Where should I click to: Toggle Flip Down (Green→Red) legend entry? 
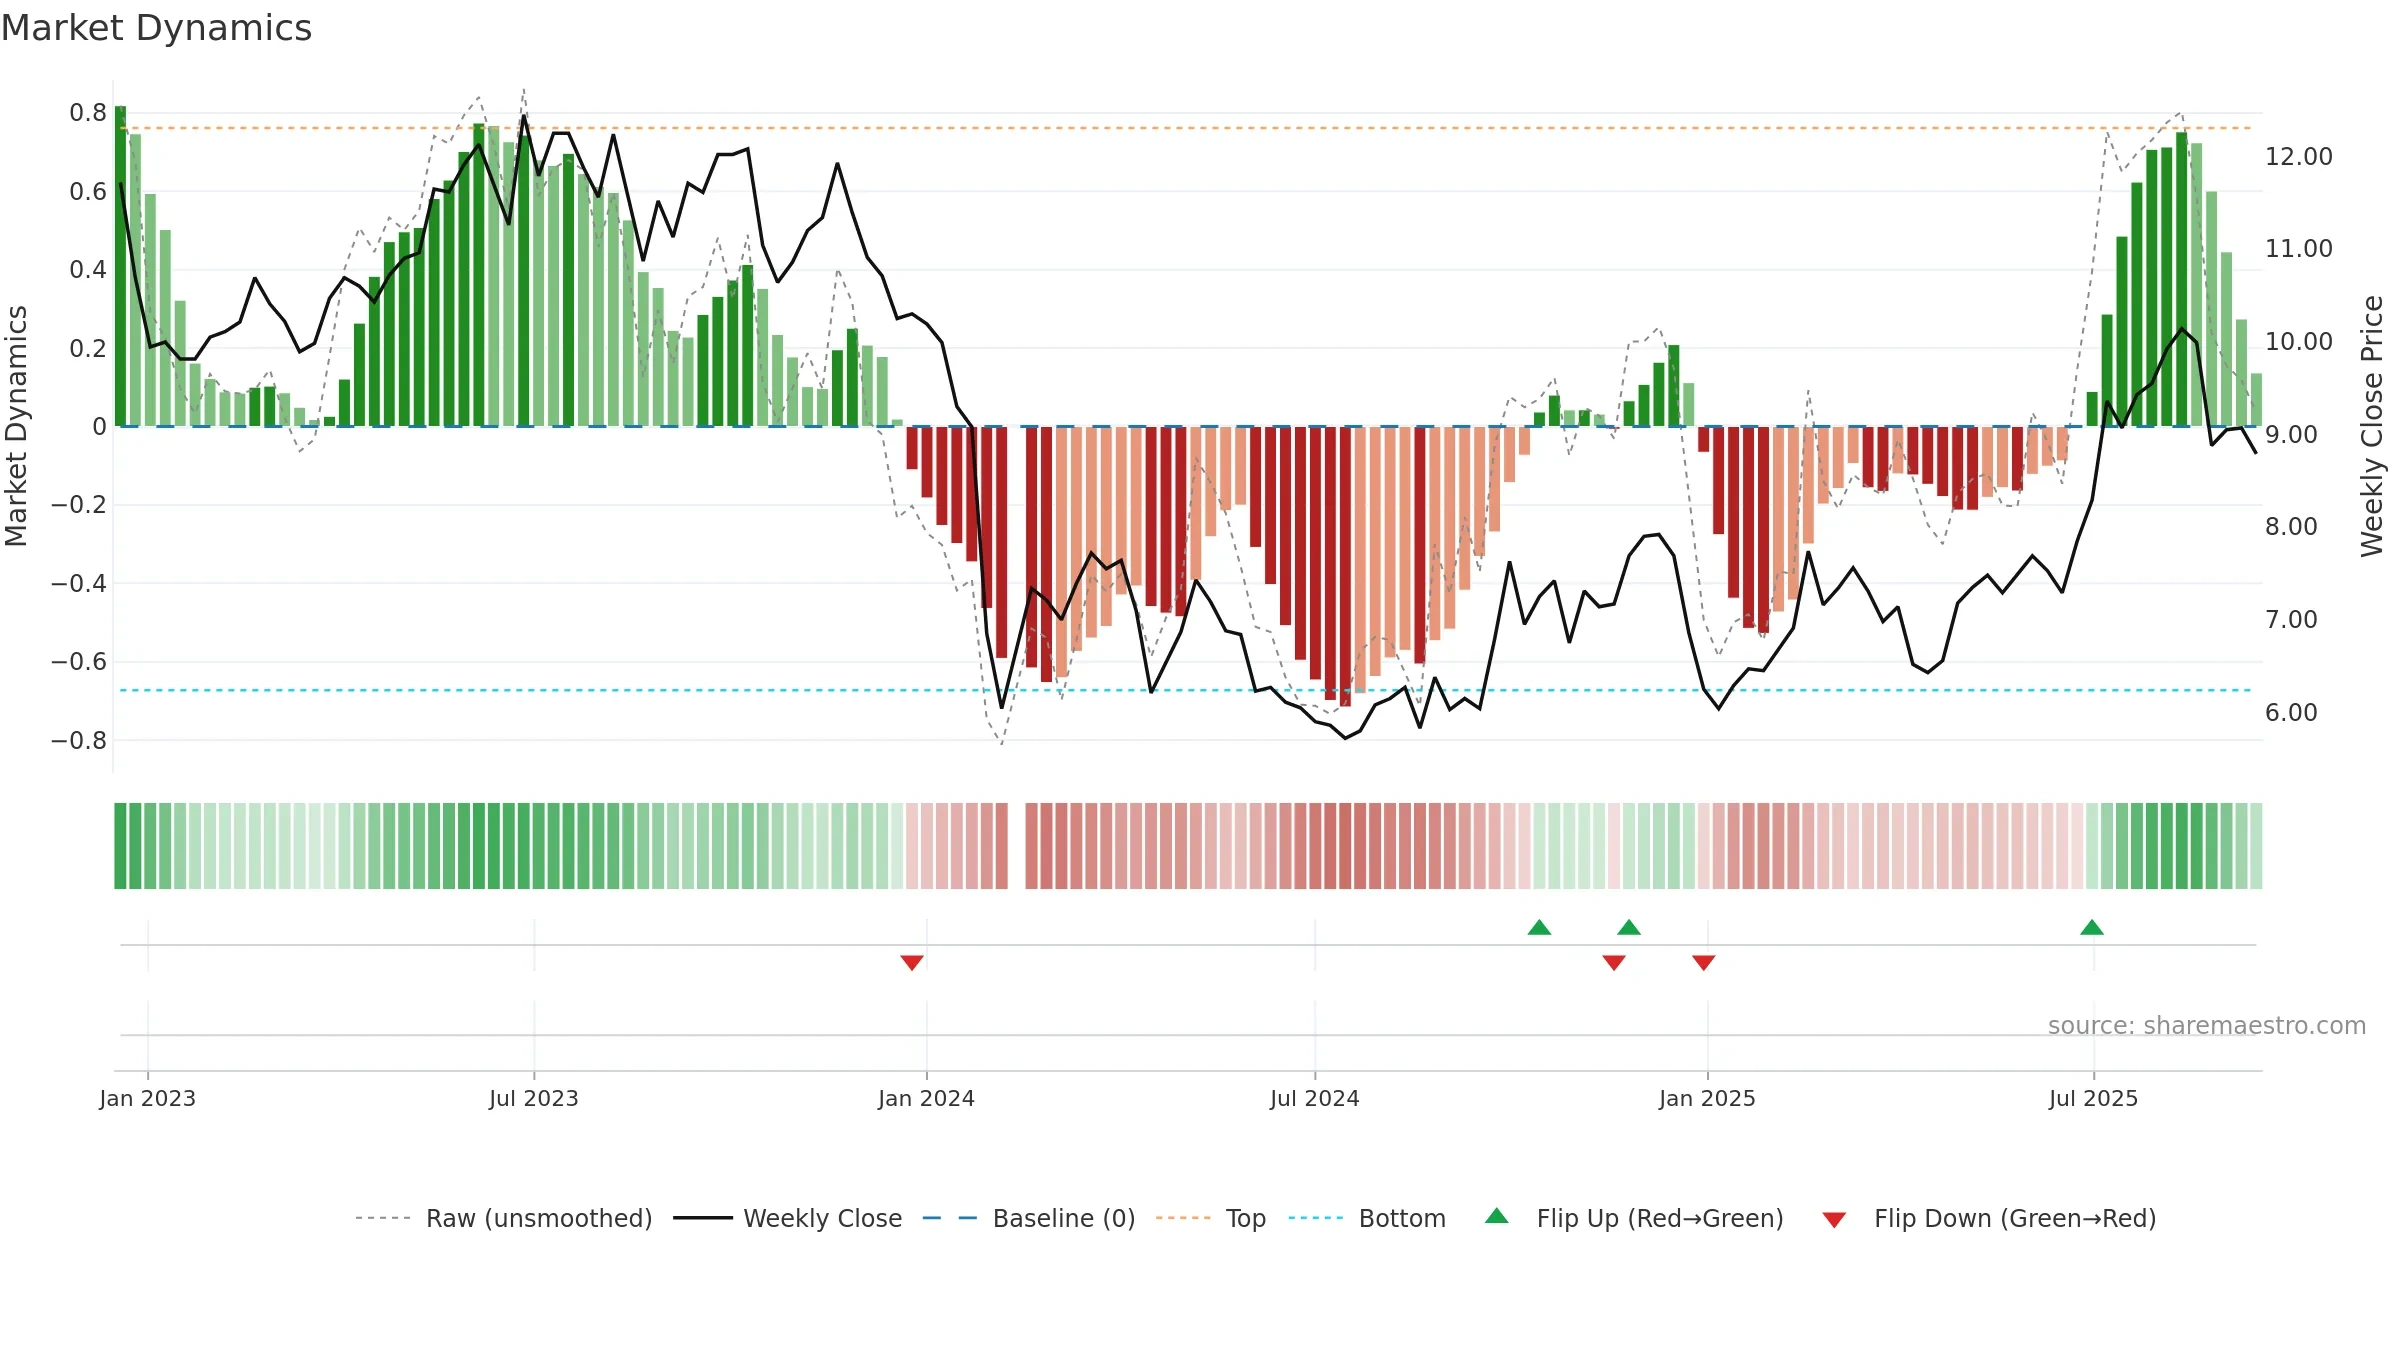(1989, 1218)
